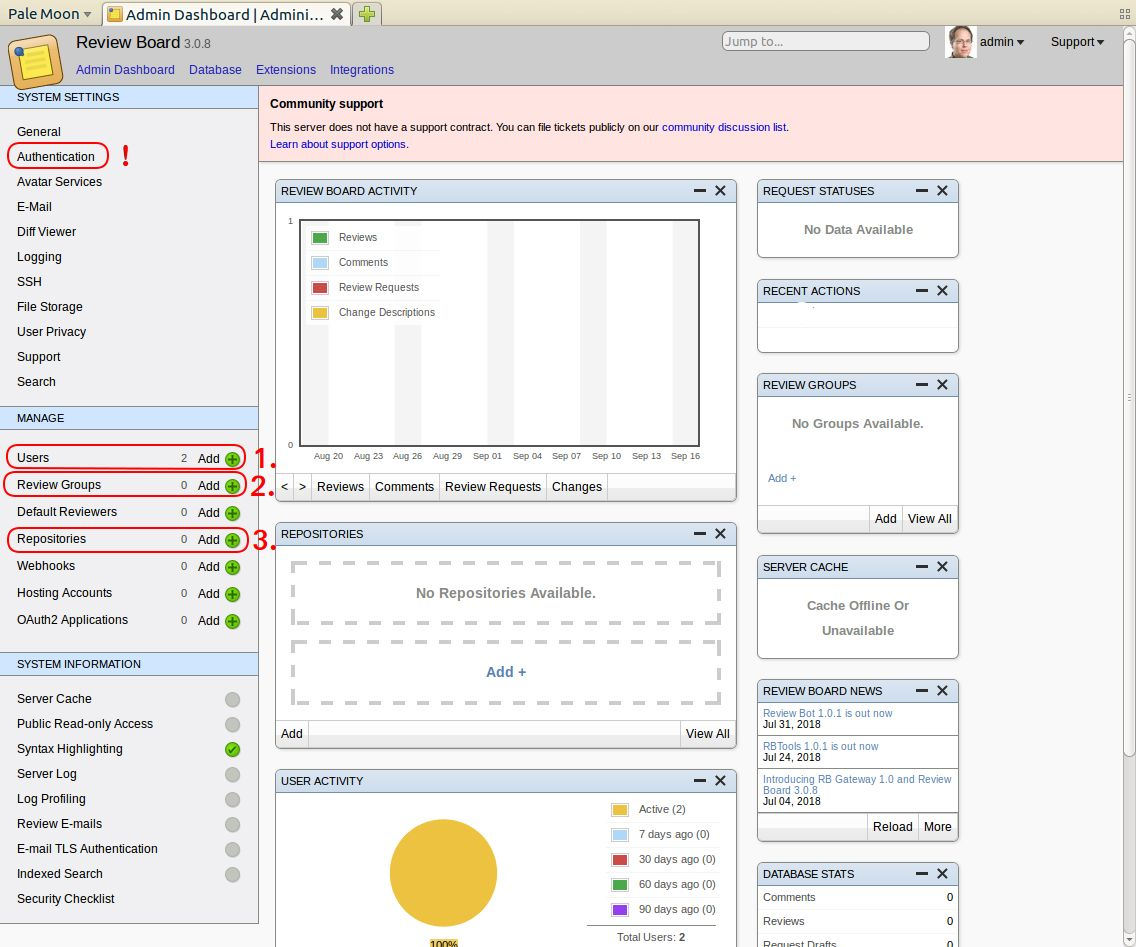Click the green plus icon beside Users
This screenshot has height=947, width=1136.
tap(232, 459)
